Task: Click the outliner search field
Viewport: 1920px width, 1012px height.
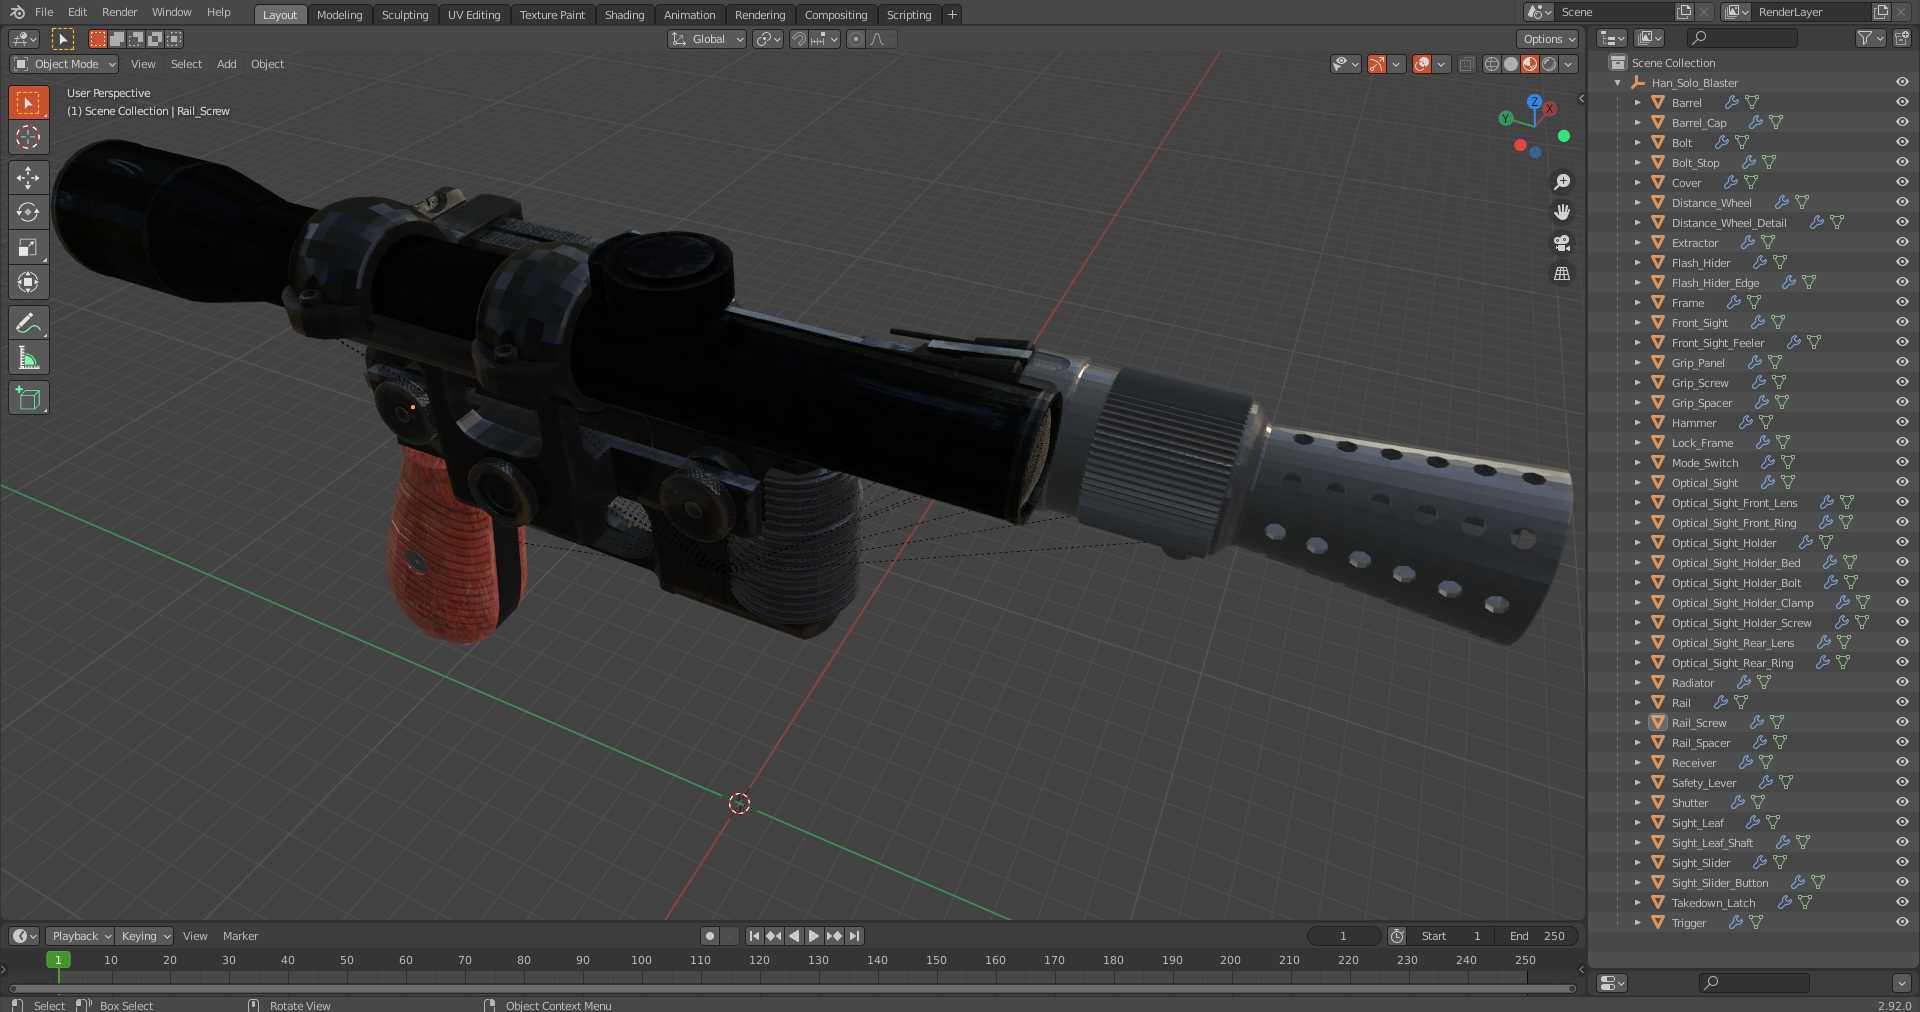Action: coord(1741,38)
